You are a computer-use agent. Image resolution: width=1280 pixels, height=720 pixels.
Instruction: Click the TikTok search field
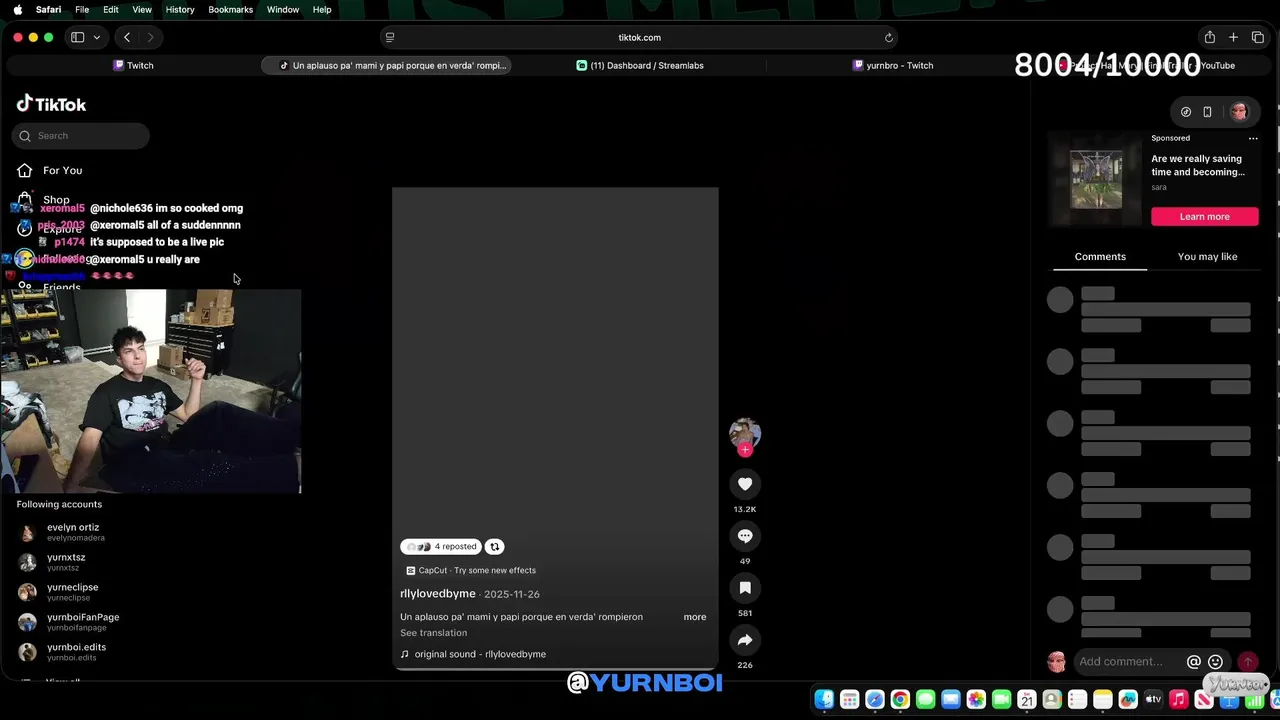[x=81, y=136]
